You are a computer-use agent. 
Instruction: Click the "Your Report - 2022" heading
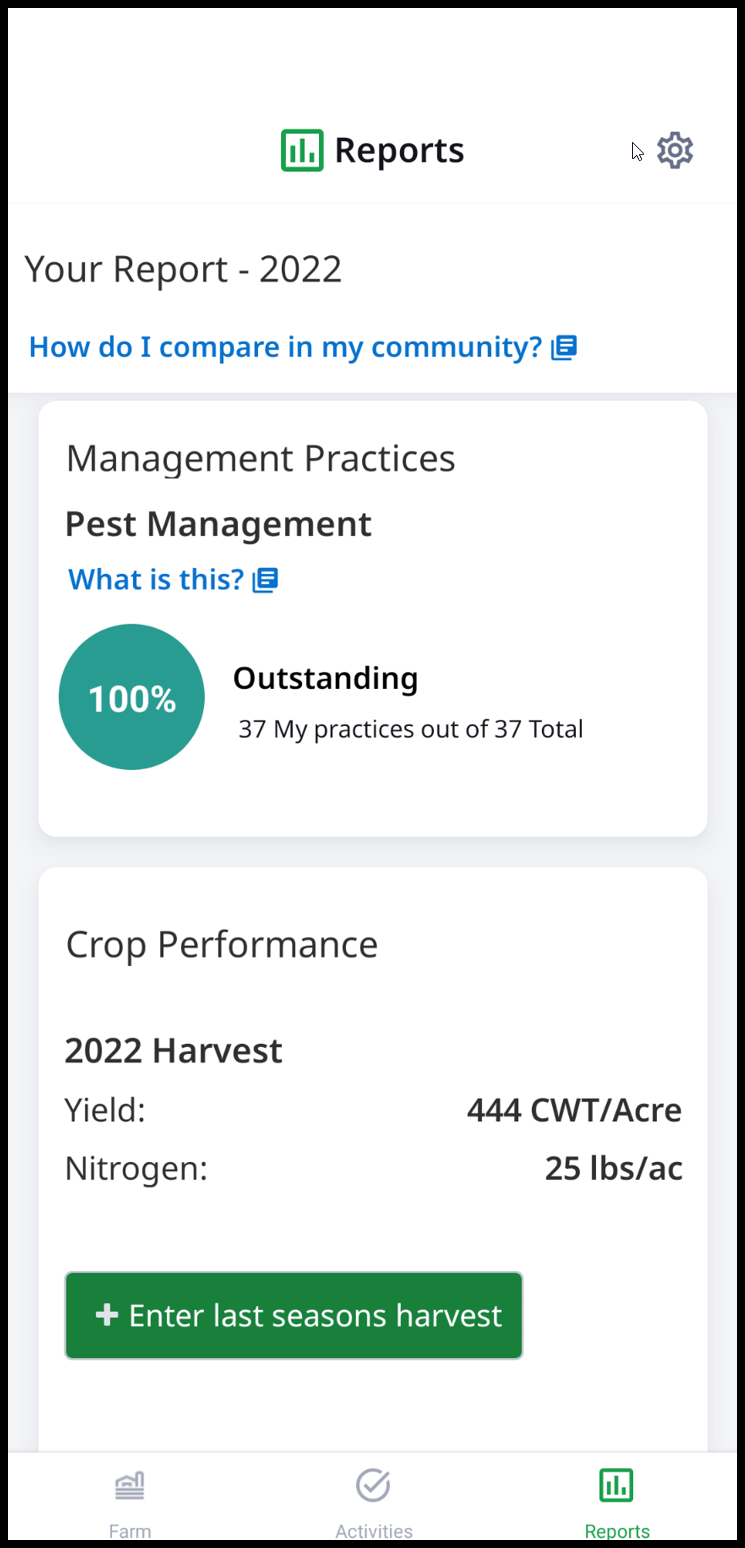[183, 269]
